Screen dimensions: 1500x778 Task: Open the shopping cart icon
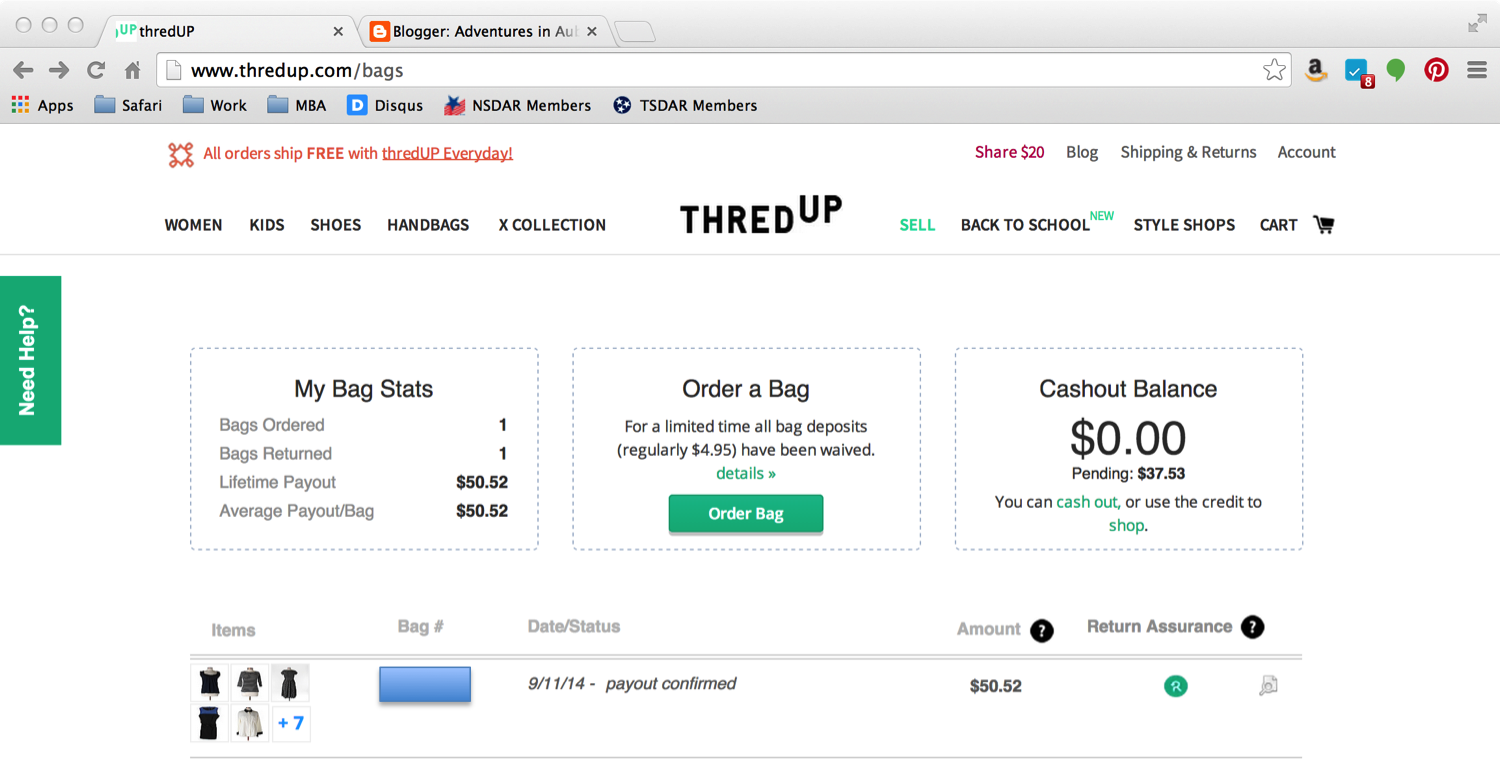1323,225
